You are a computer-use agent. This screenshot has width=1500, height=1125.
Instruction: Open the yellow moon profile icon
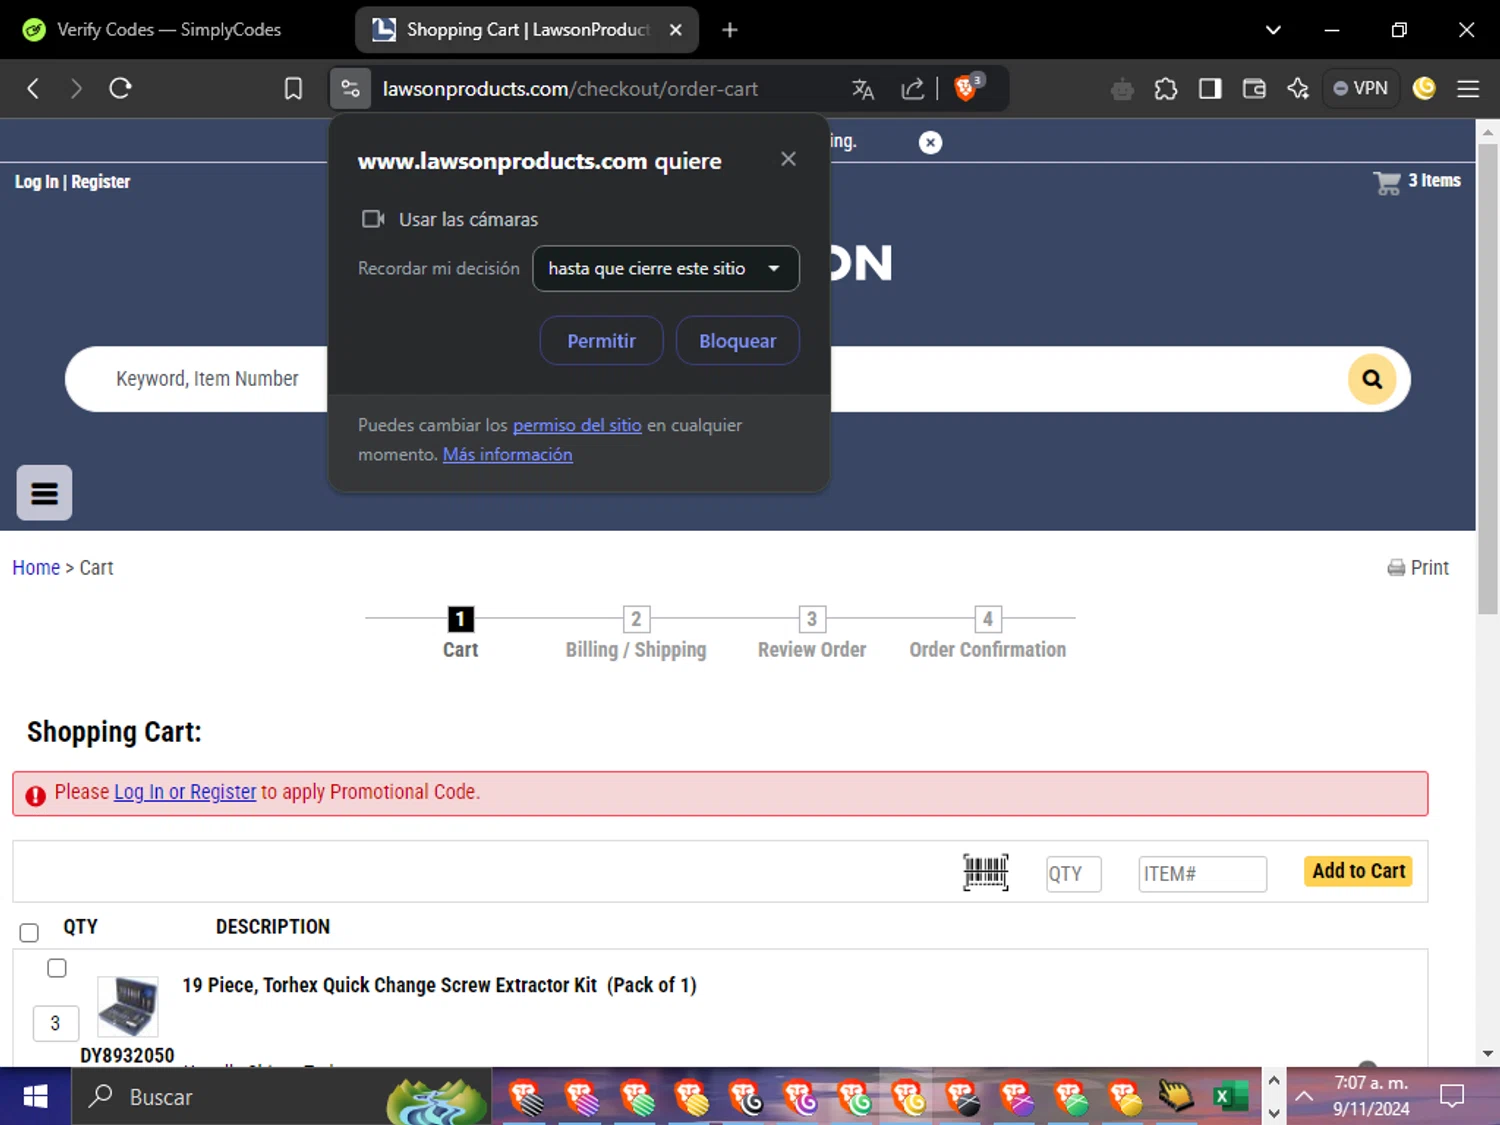[x=1424, y=89]
